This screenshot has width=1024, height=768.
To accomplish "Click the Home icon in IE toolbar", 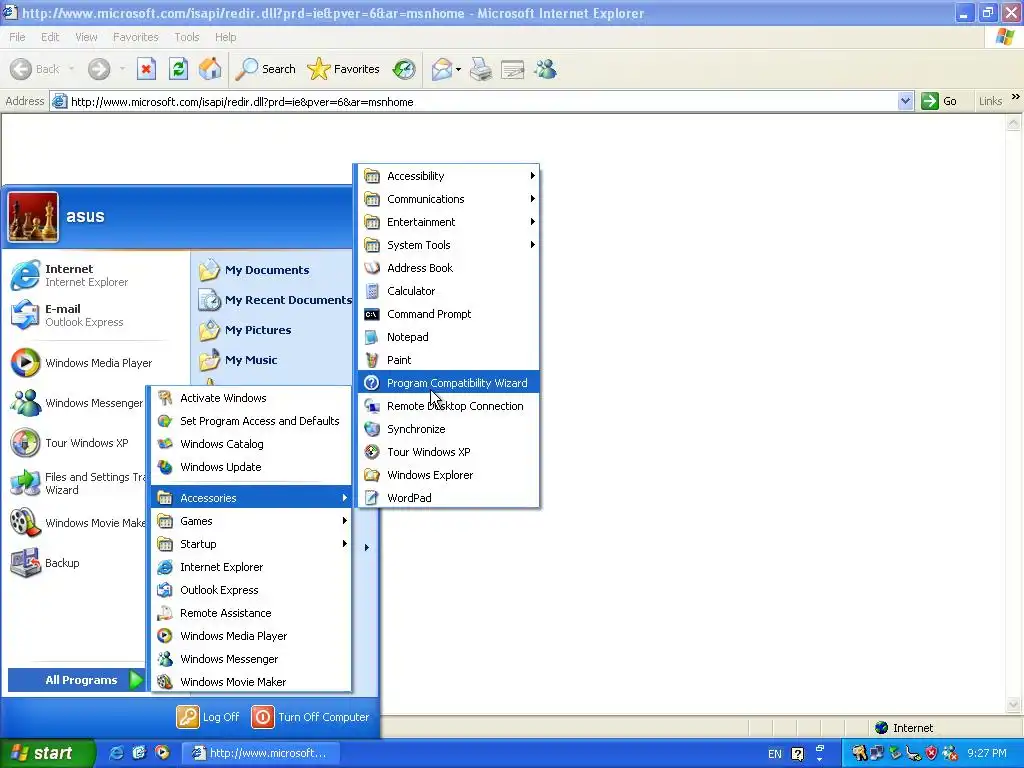I will pos(210,69).
